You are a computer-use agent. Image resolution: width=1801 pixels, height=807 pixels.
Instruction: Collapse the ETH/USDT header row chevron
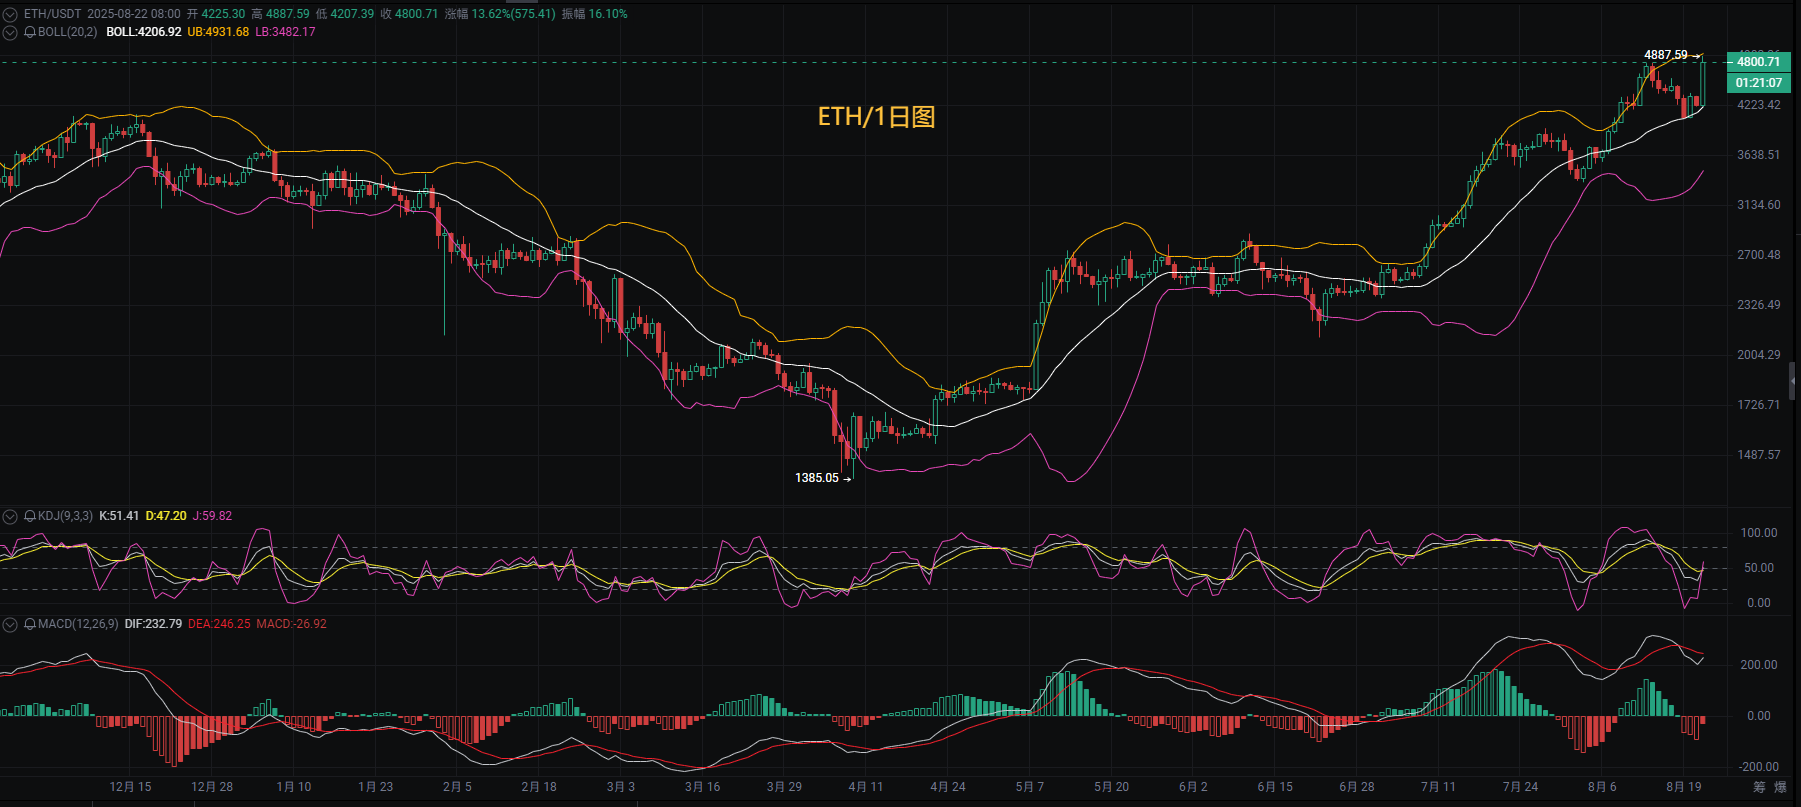[x=10, y=14]
